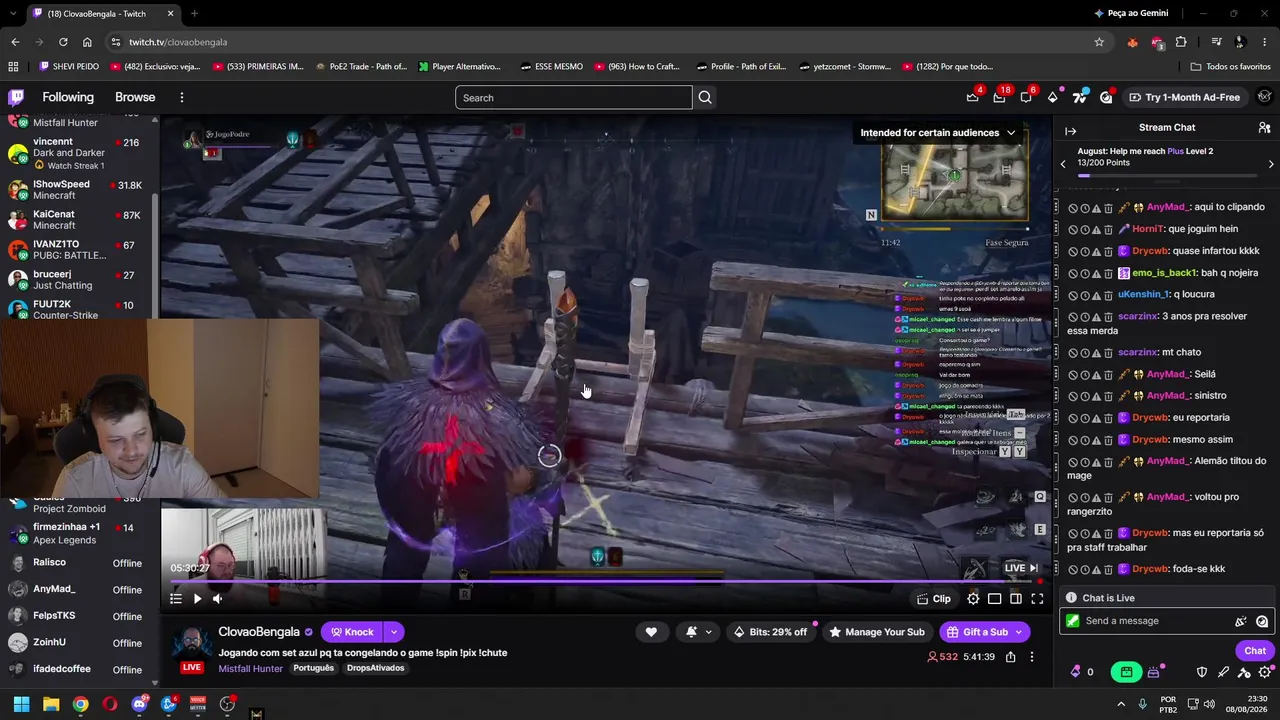Open the video player settings gear
Screen dimensions: 1280x720
click(x=973, y=599)
